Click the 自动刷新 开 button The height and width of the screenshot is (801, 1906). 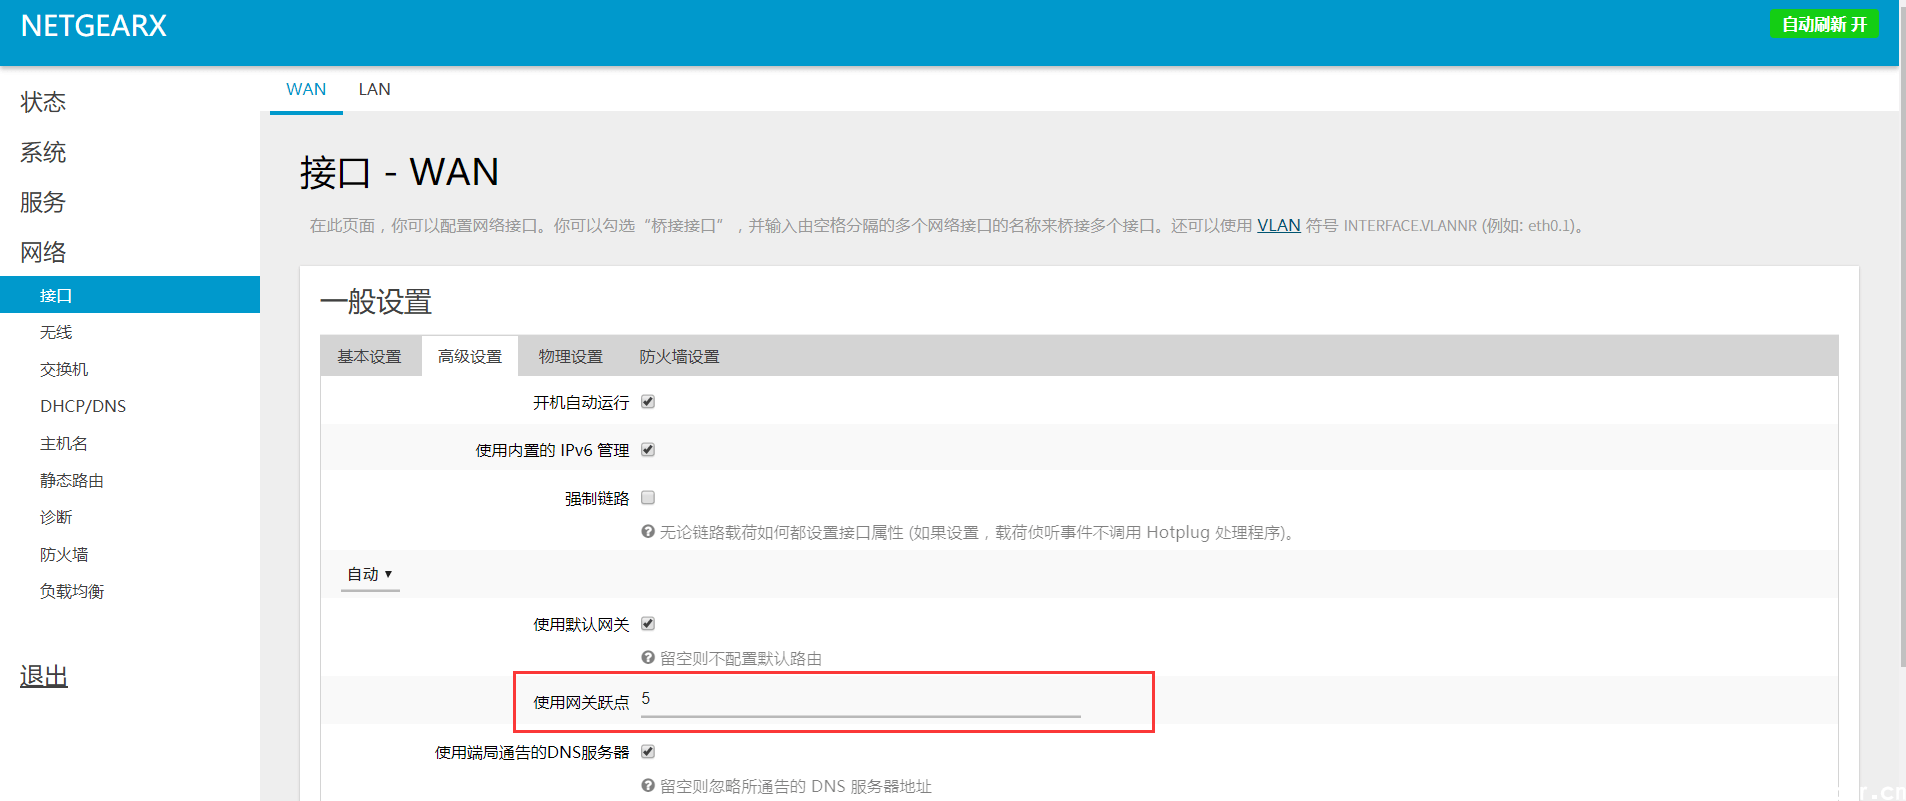click(1823, 24)
